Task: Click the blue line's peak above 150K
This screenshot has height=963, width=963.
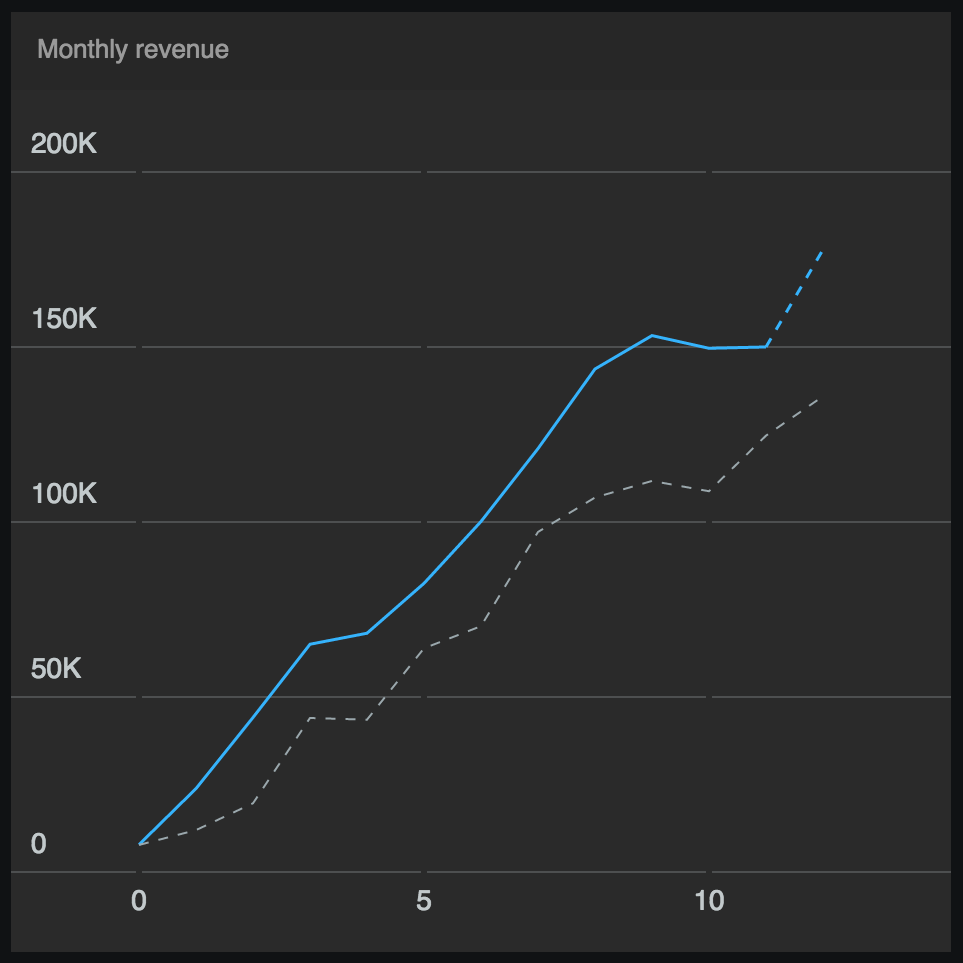Action: pyautogui.click(x=652, y=335)
